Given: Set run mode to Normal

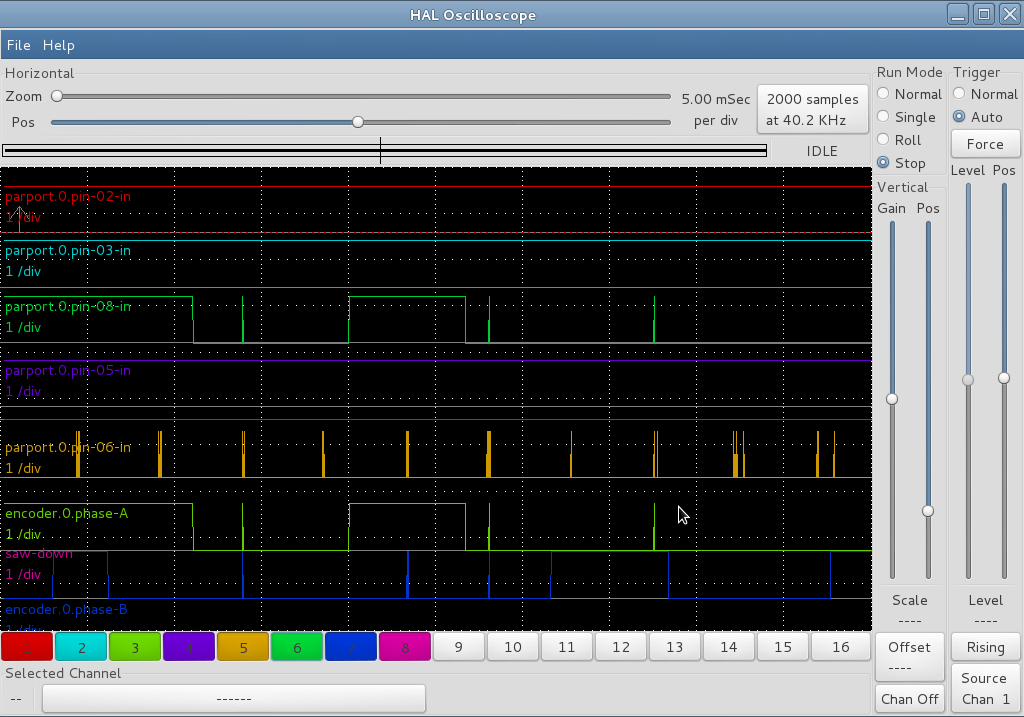Looking at the screenshot, I should pos(883,94).
